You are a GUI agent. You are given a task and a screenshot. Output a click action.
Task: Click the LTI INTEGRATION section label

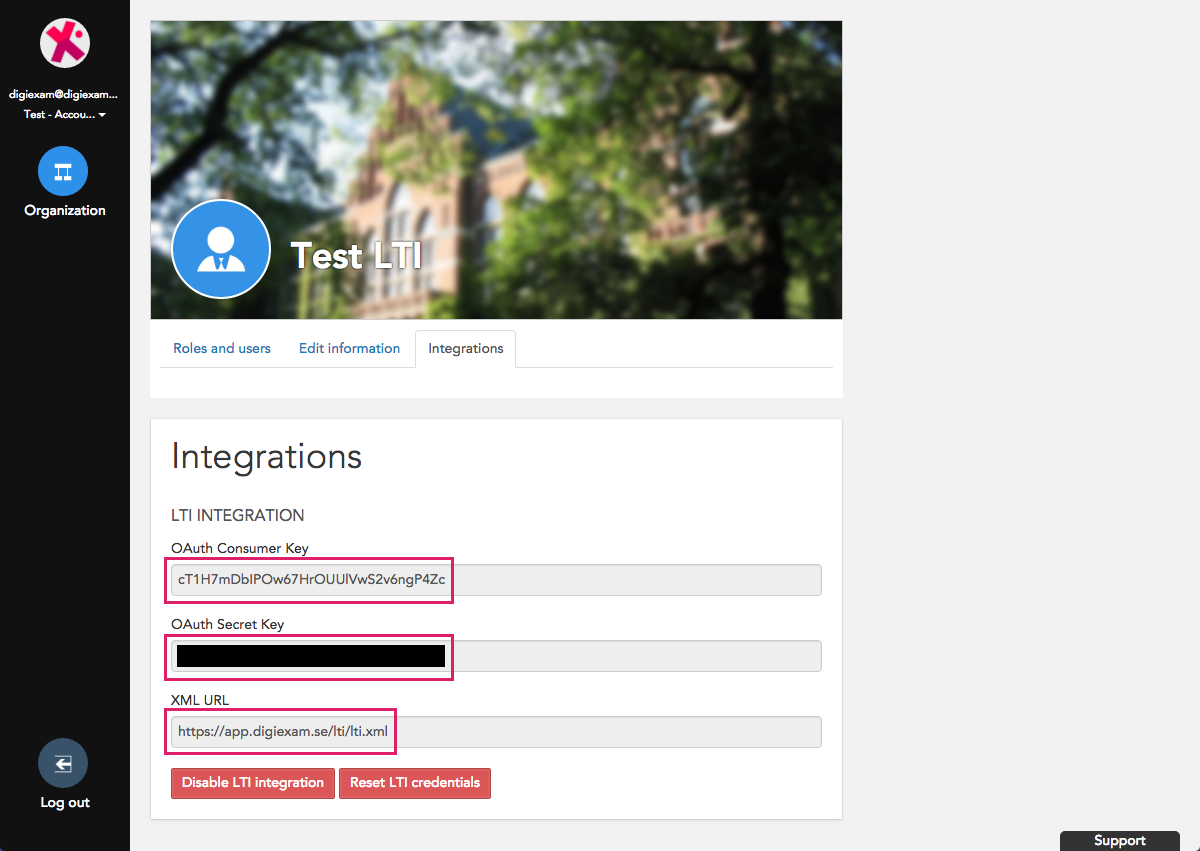point(238,516)
